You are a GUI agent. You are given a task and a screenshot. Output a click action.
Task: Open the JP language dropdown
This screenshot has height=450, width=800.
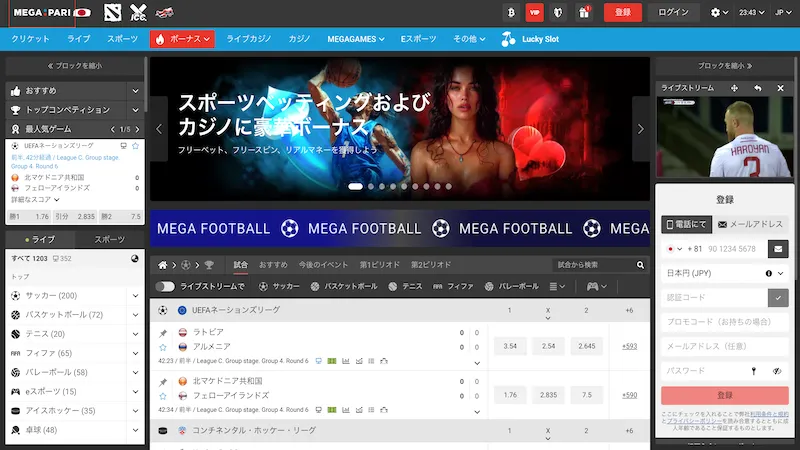click(783, 12)
